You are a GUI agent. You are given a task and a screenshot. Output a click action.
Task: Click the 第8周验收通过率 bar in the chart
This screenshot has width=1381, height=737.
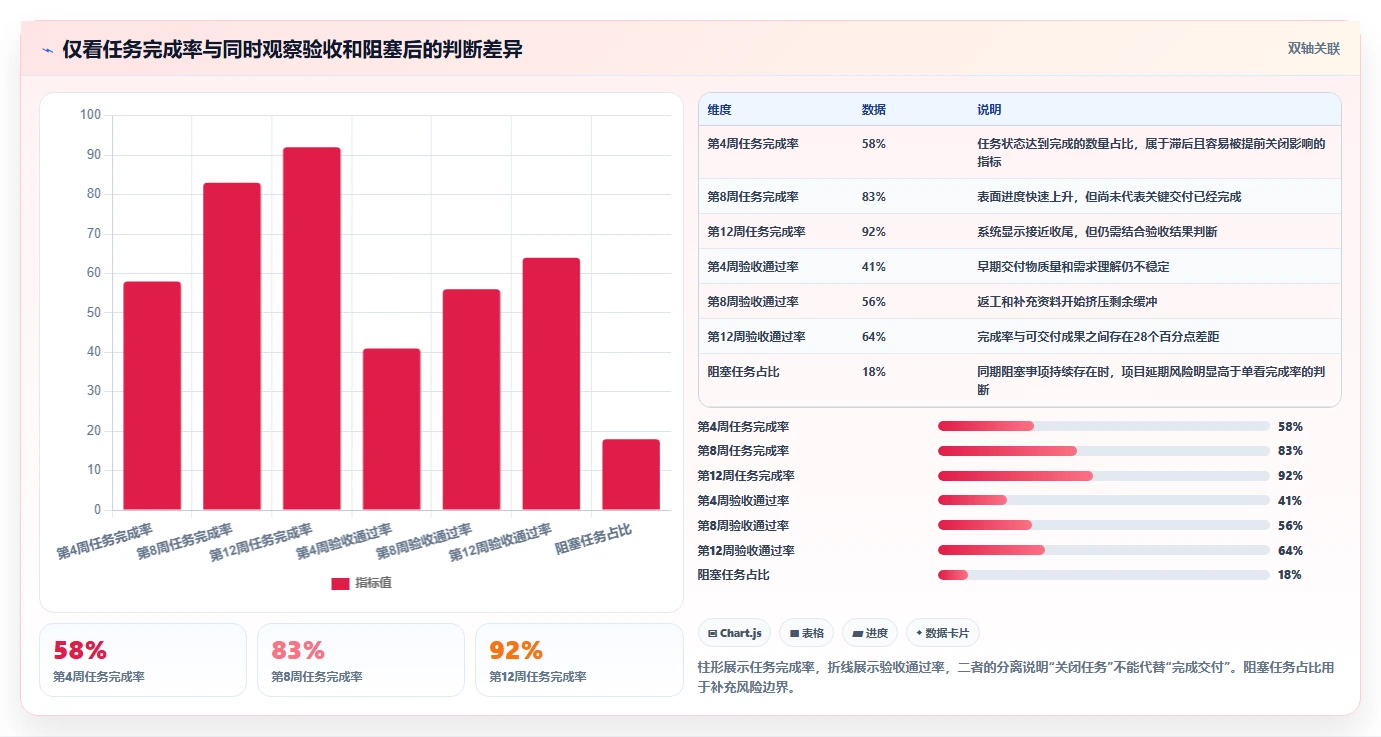[471, 400]
